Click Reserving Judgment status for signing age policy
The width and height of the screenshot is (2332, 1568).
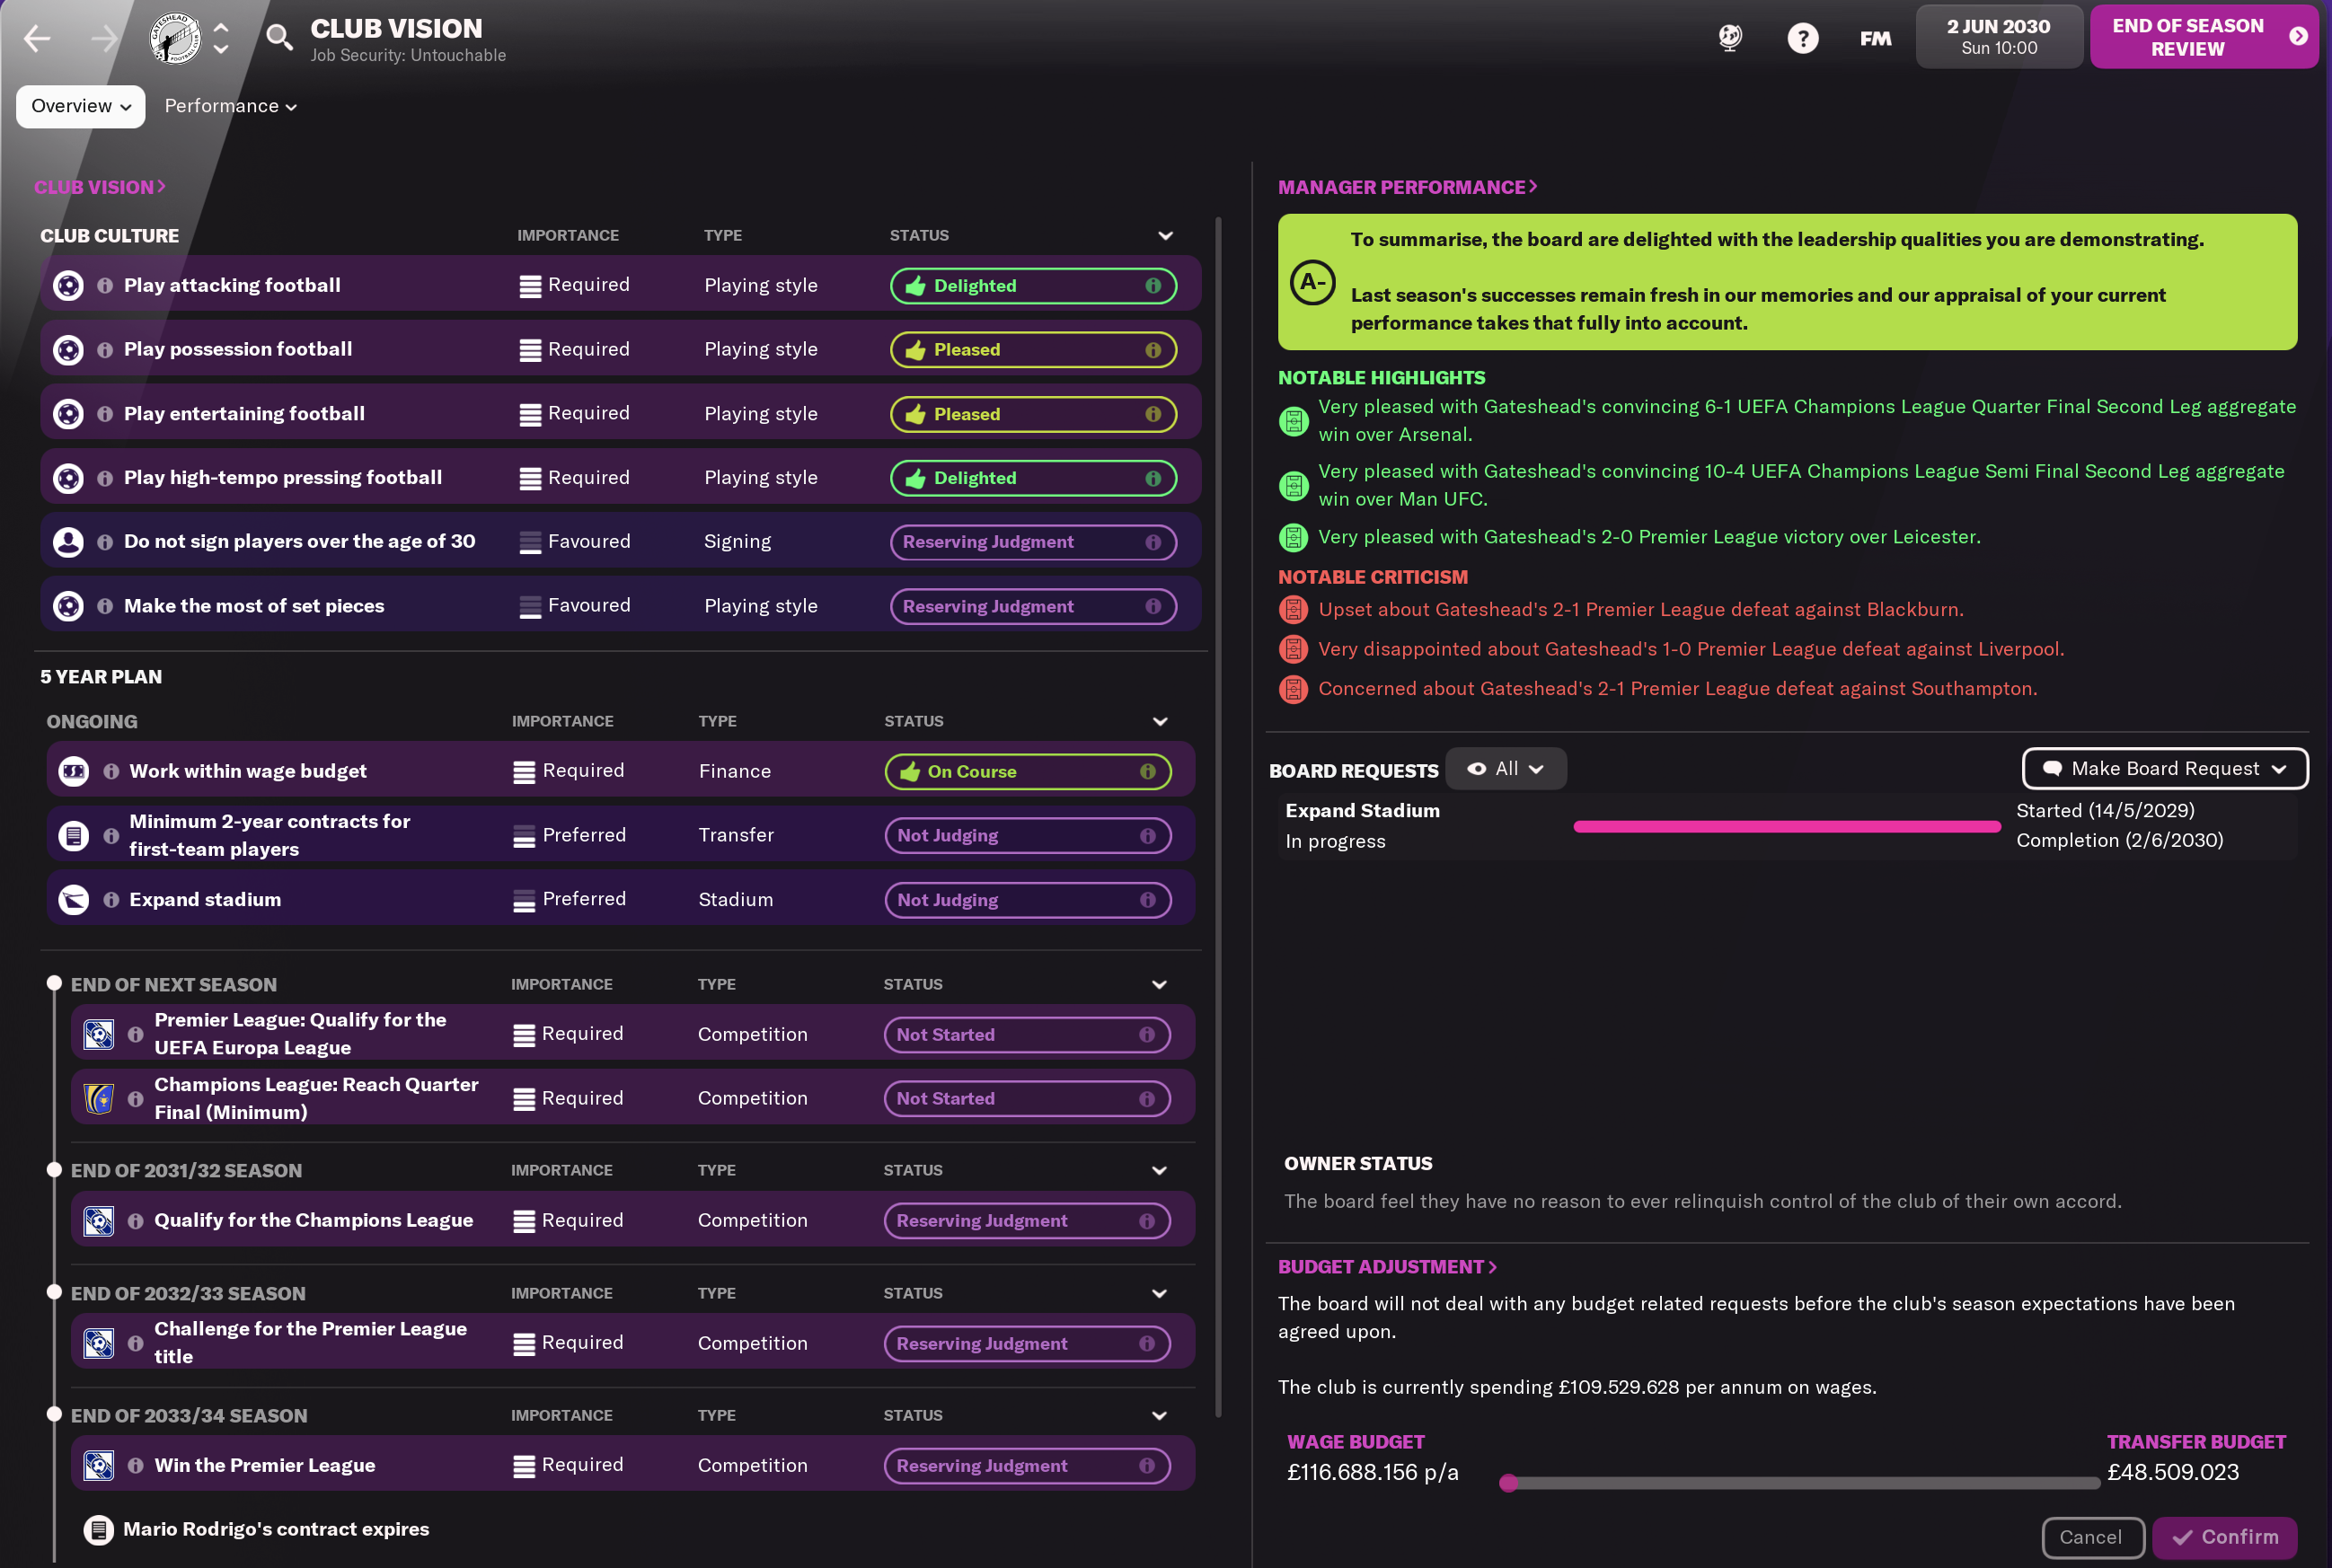[x=1033, y=542]
